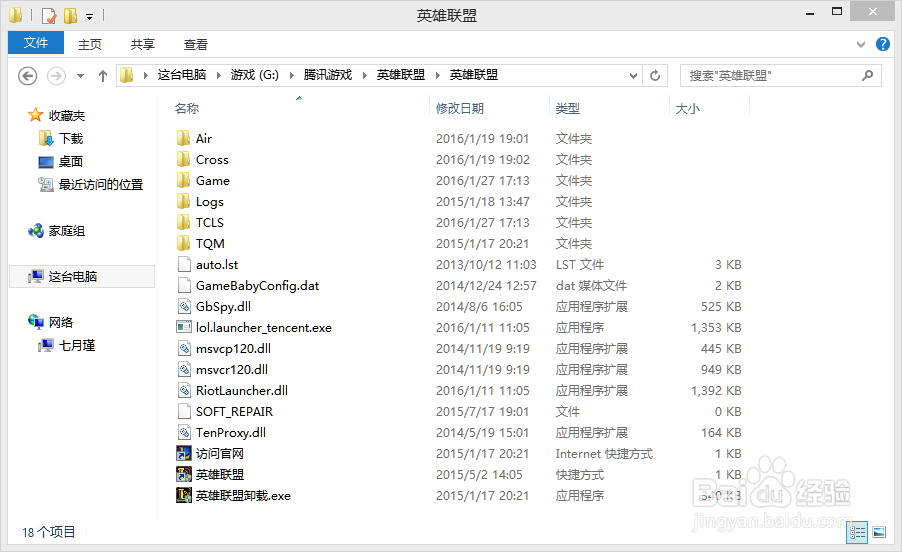Viewport: 902px width, 552px height.
Task: Navigate to 腾讯游戏 in breadcrumb
Action: point(327,75)
